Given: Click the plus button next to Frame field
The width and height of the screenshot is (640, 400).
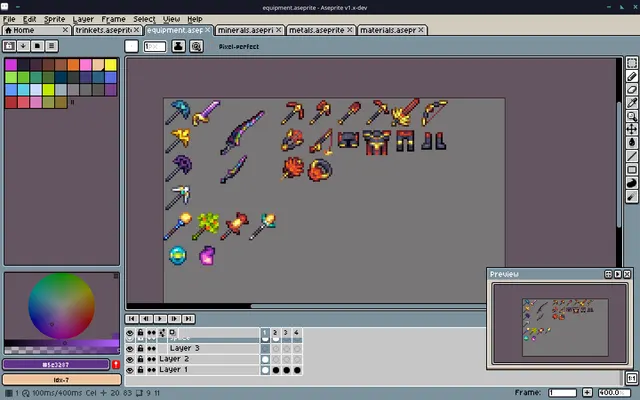Looking at the screenshot, I should point(587,393).
